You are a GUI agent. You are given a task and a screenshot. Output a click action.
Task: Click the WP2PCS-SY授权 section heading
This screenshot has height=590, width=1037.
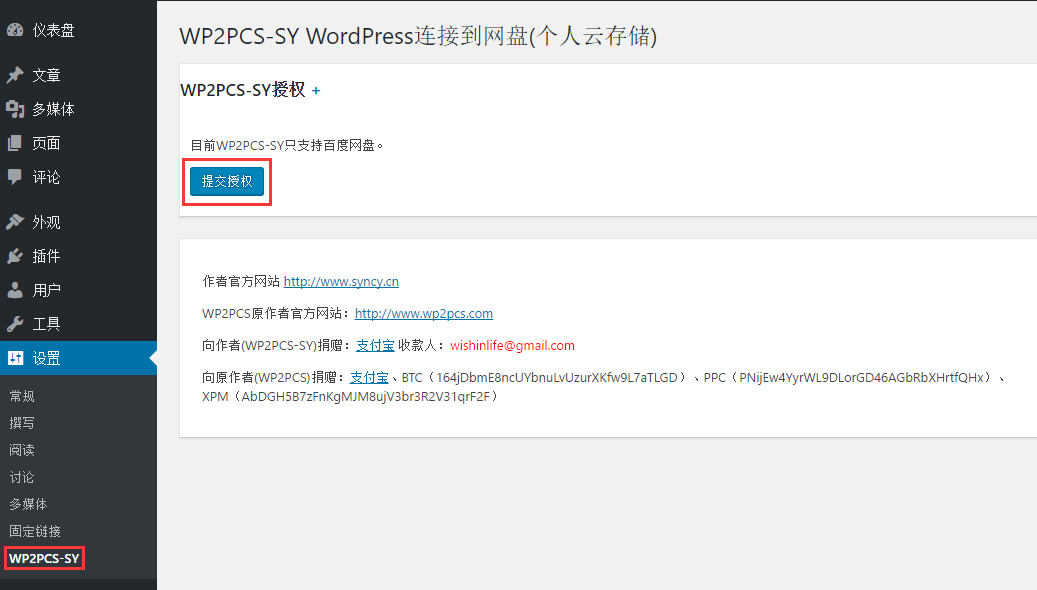pos(243,90)
